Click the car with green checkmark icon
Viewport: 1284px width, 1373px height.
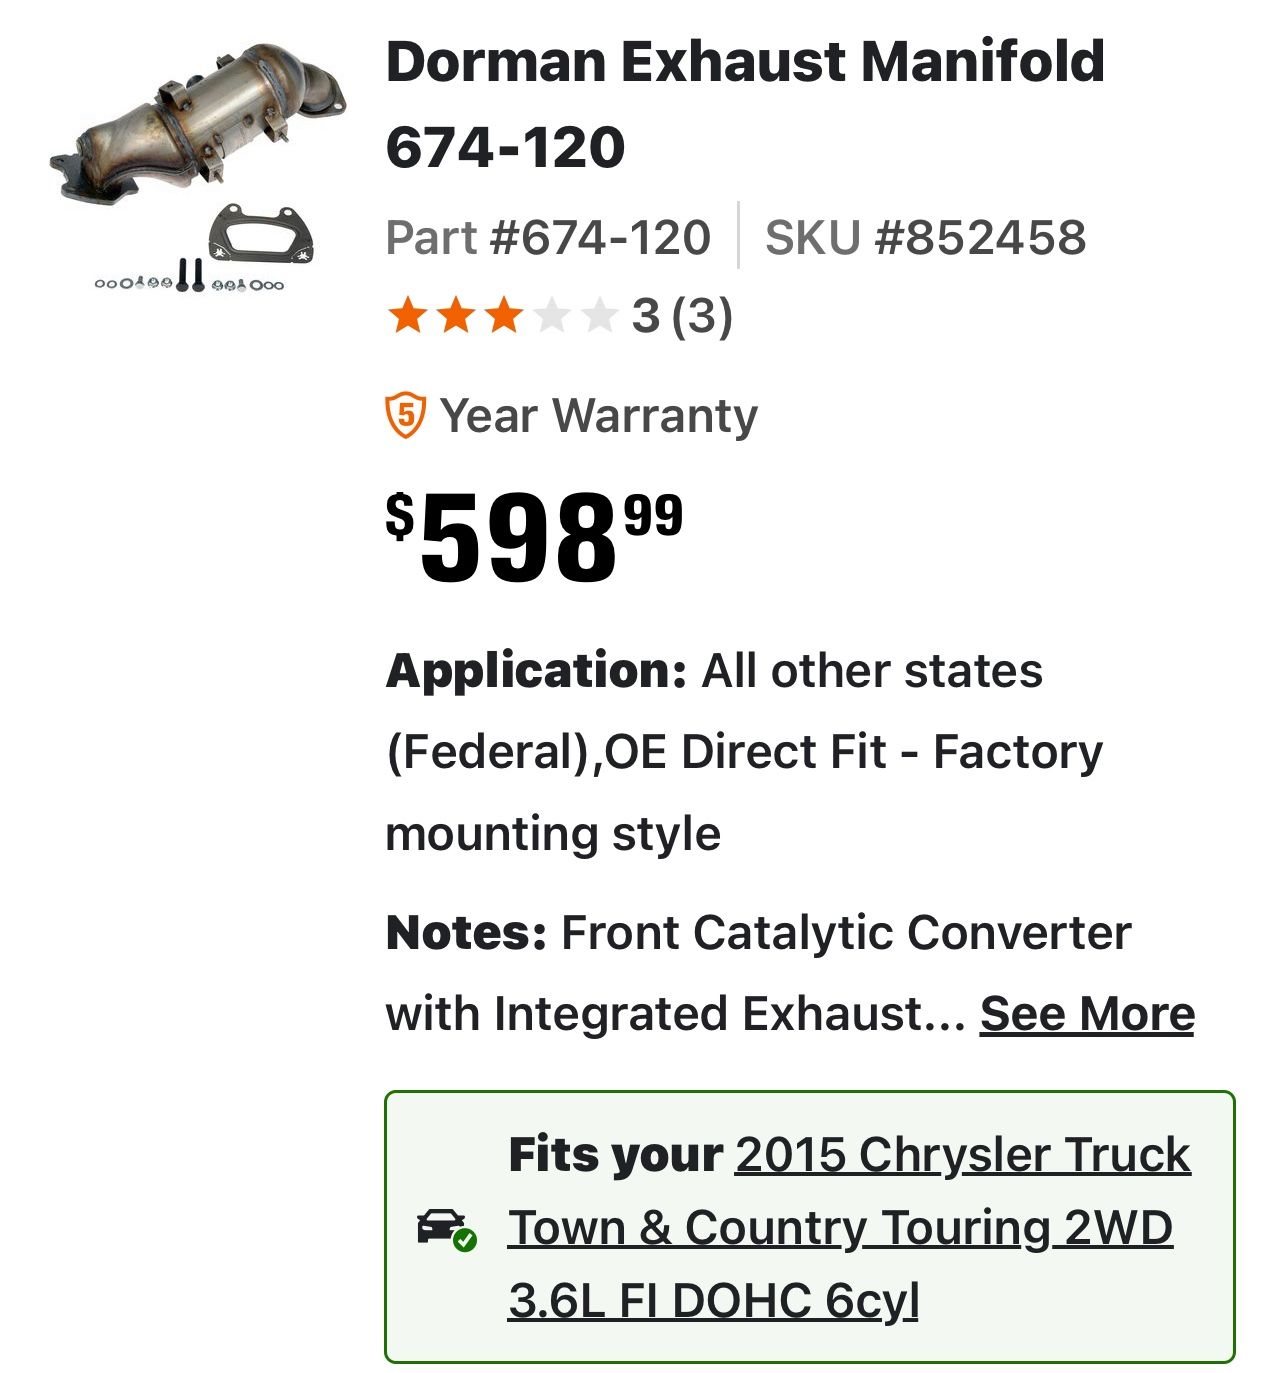point(446,1228)
